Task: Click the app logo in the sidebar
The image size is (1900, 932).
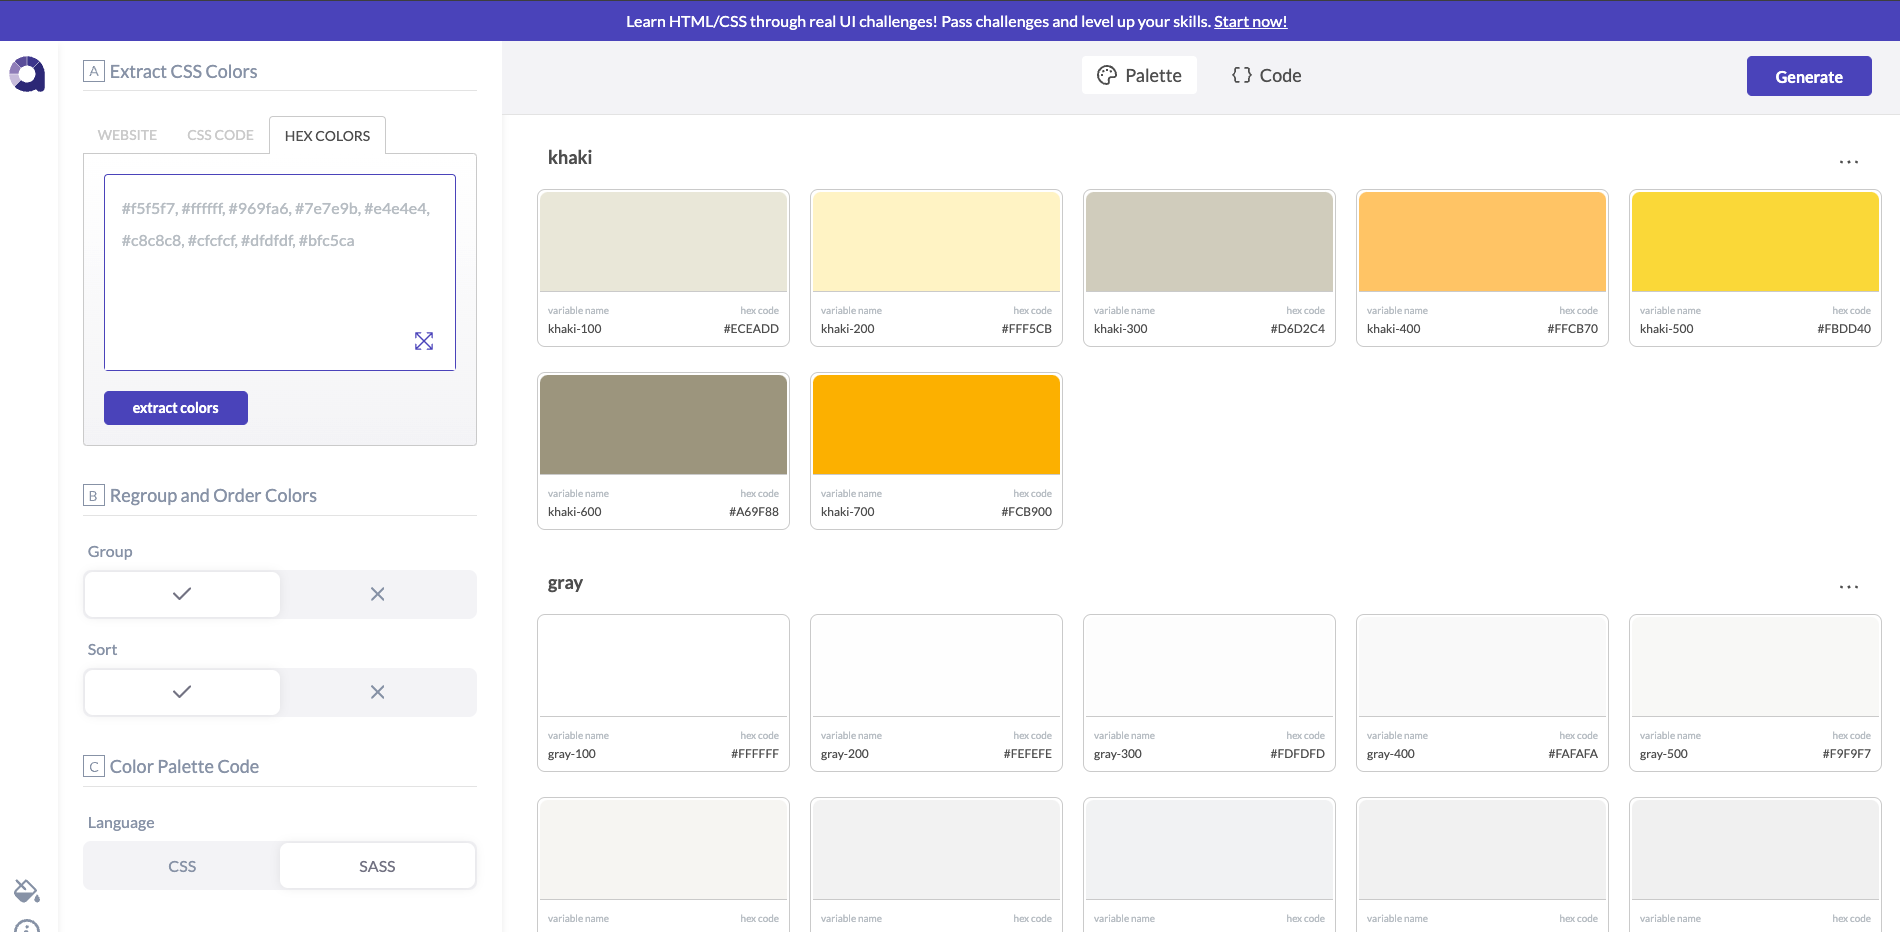Action: pyautogui.click(x=28, y=74)
